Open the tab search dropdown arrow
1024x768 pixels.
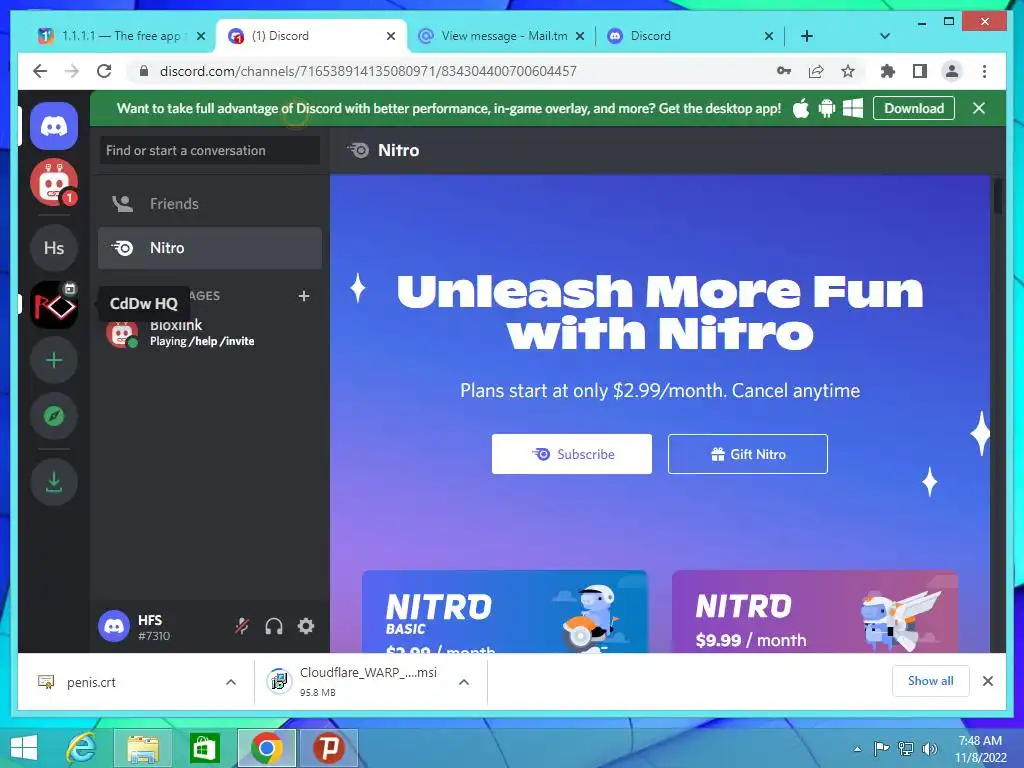884,36
